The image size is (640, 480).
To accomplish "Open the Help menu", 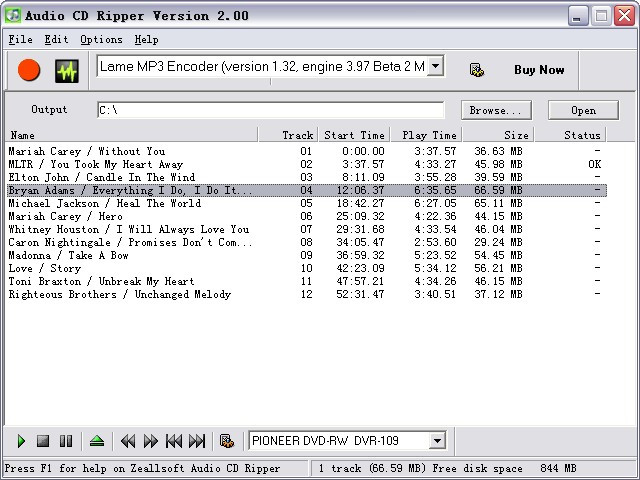I will click(147, 40).
